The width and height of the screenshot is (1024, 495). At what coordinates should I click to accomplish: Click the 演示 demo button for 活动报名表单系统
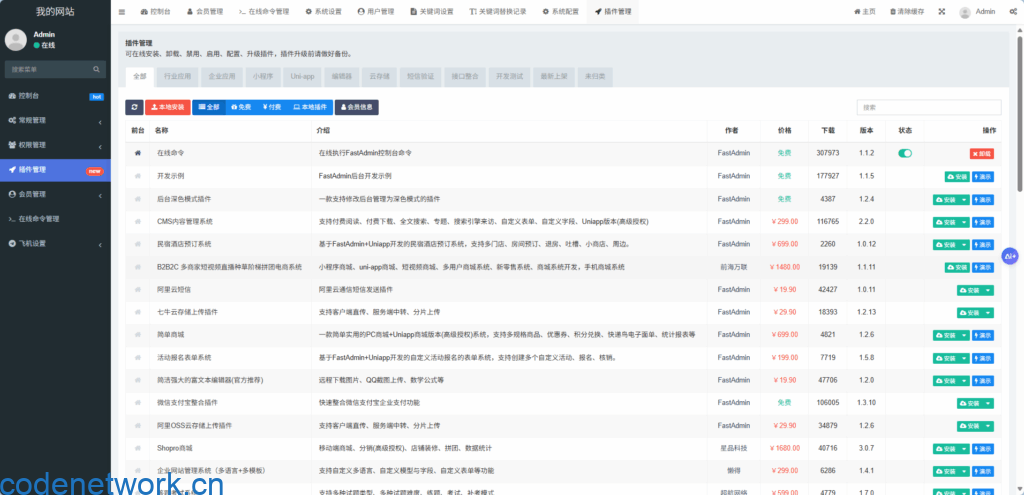[x=983, y=358]
